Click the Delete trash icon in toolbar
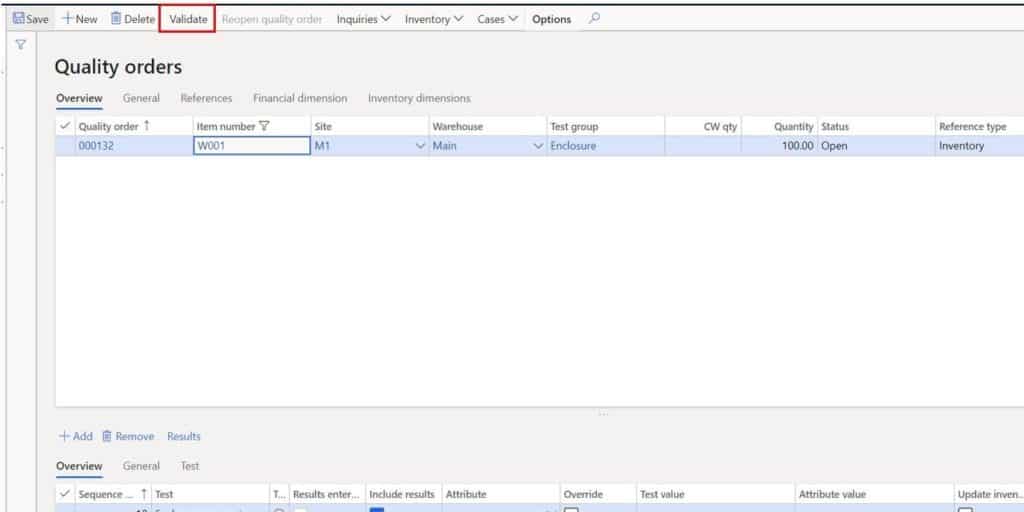The height and width of the screenshot is (512, 1024). point(116,19)
